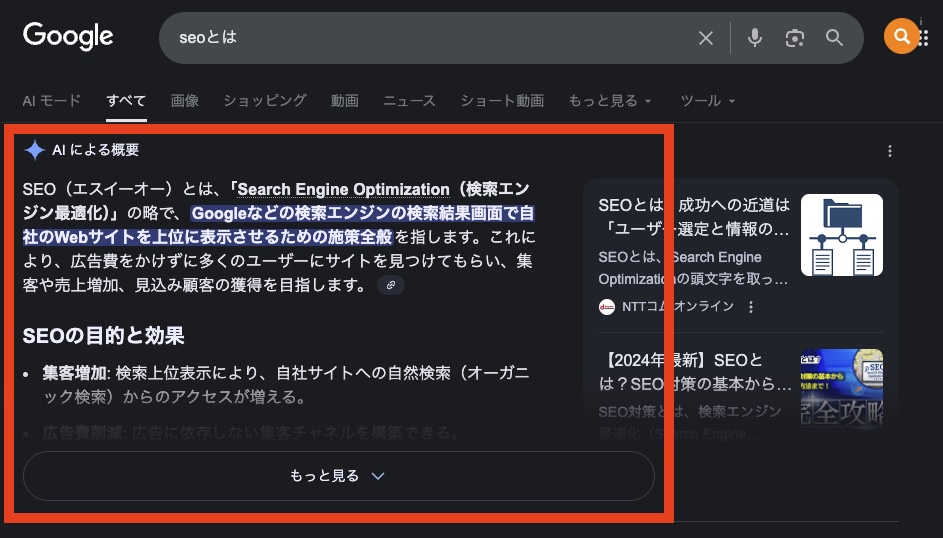The width and height of the screenshot is (943, 538).
Task: Open the ショート動画 tab
Action: click(x=502, y=100)
